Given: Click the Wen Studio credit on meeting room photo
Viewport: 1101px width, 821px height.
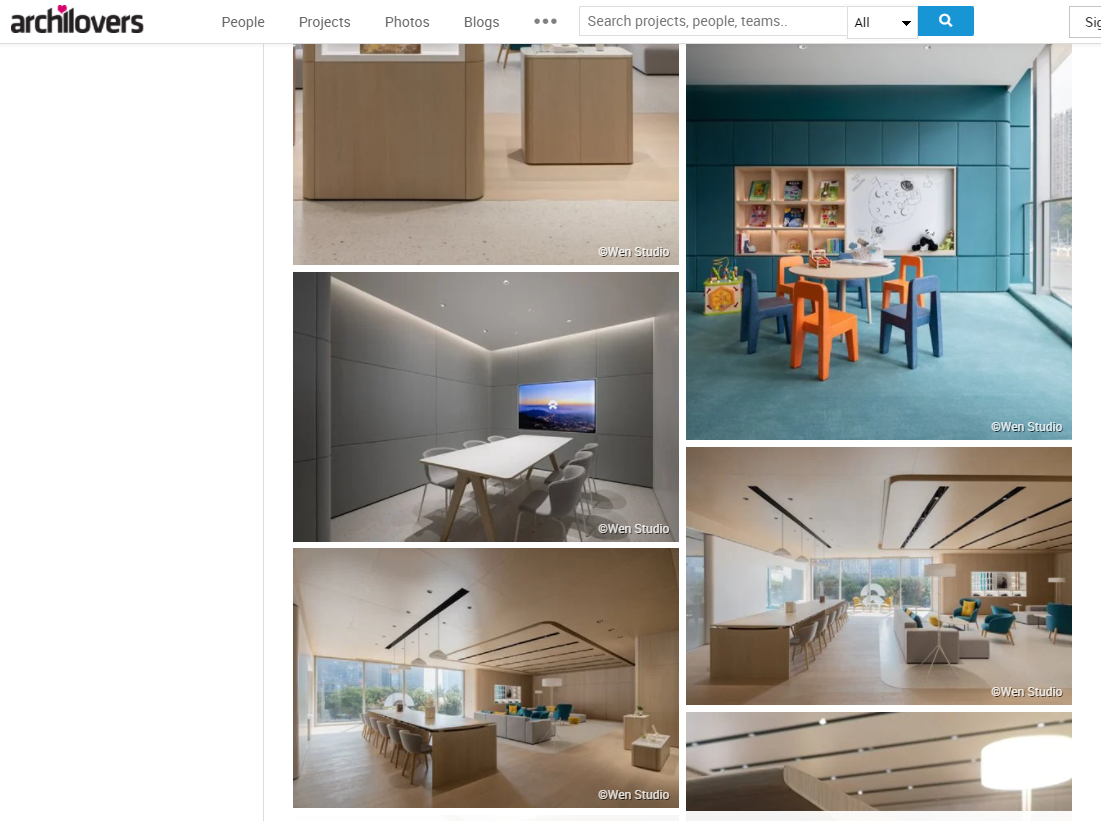Looking at the screenshot, I should coord(633,529).
